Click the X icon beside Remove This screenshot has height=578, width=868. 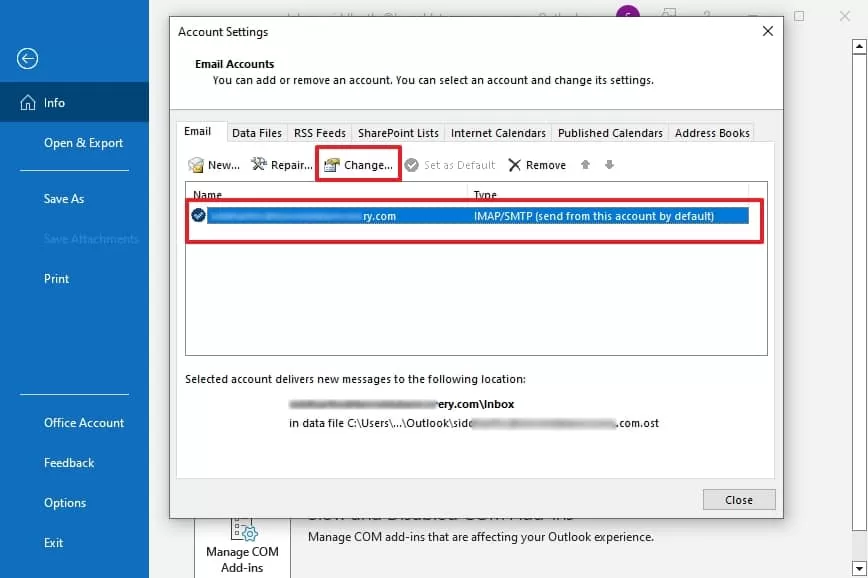point(514,165)
